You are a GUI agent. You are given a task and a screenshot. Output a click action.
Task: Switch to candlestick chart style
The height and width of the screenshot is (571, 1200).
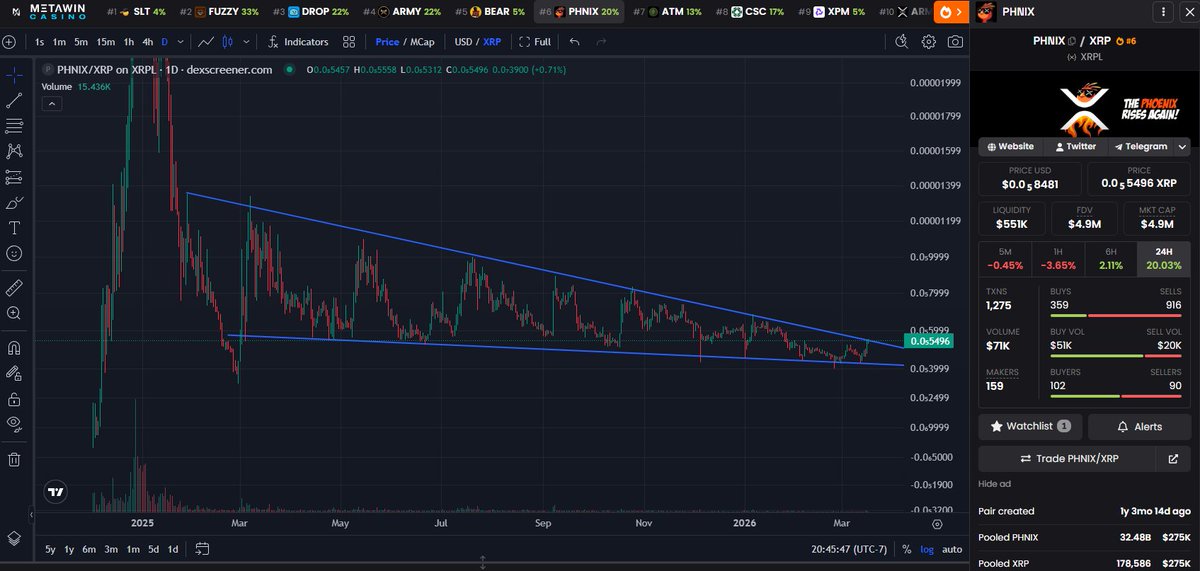(226, 42)
